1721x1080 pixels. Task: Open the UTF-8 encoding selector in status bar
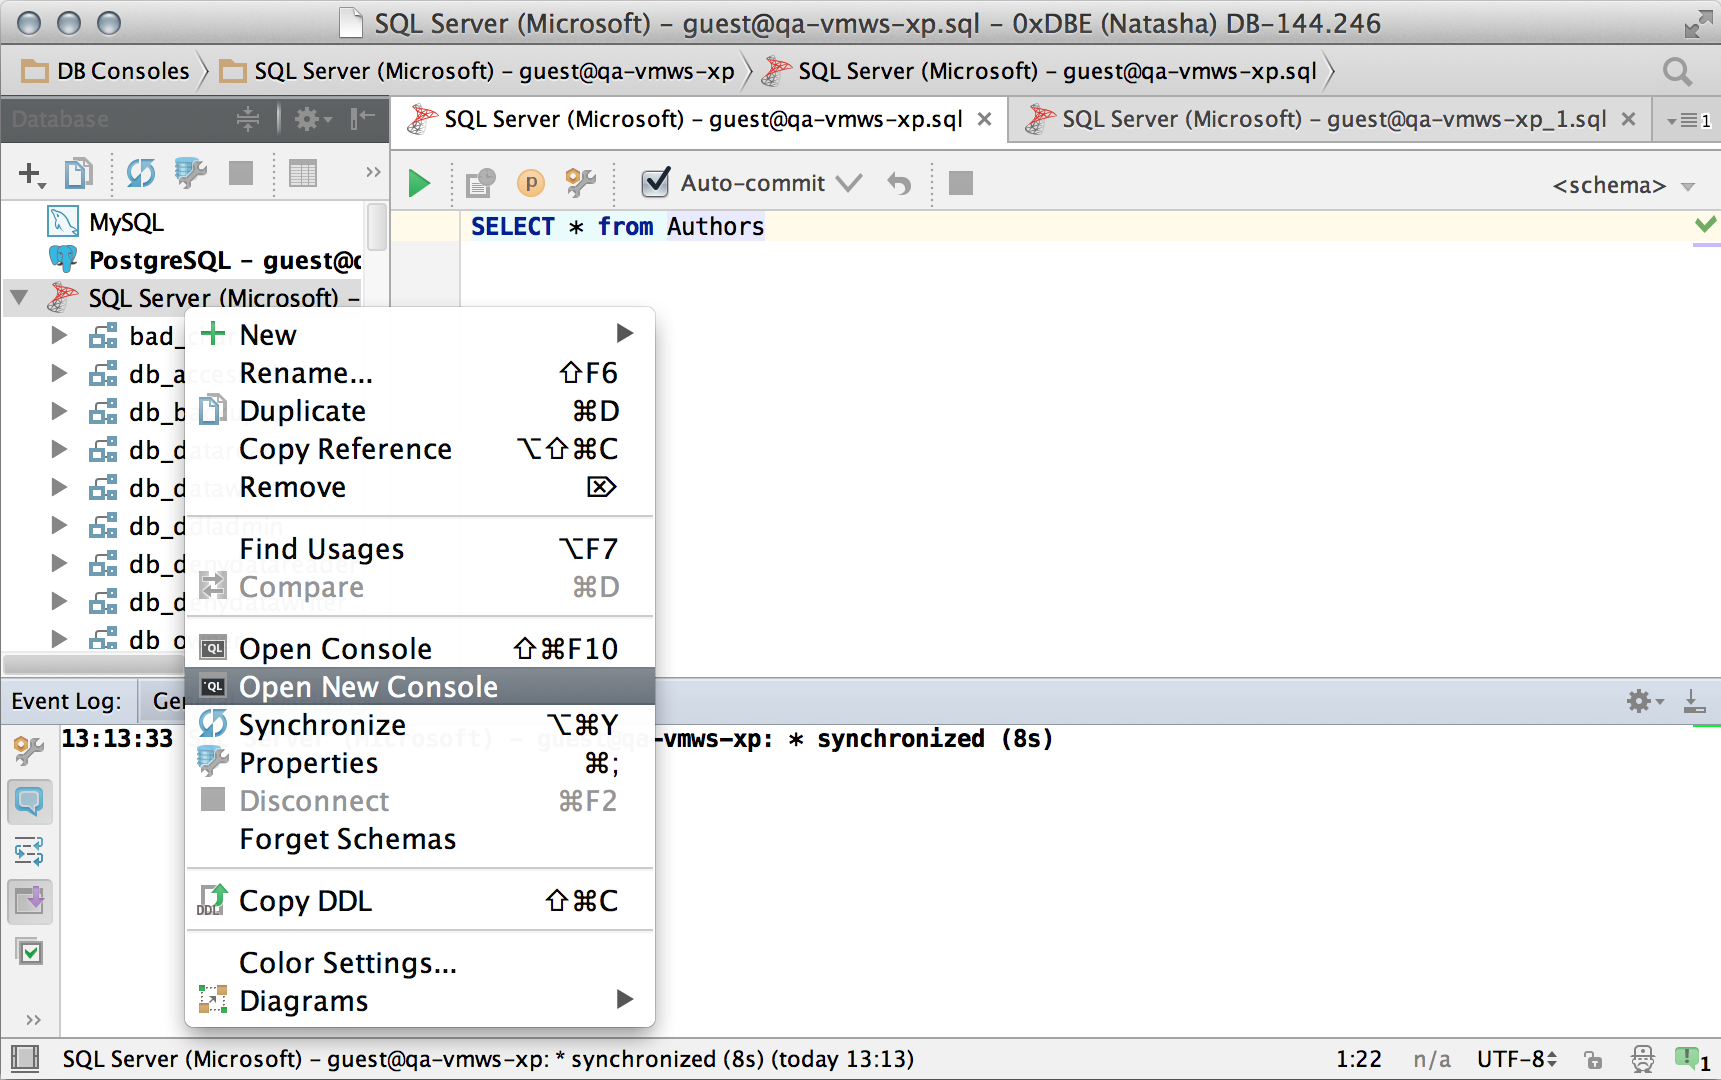click(1517, 1059)
